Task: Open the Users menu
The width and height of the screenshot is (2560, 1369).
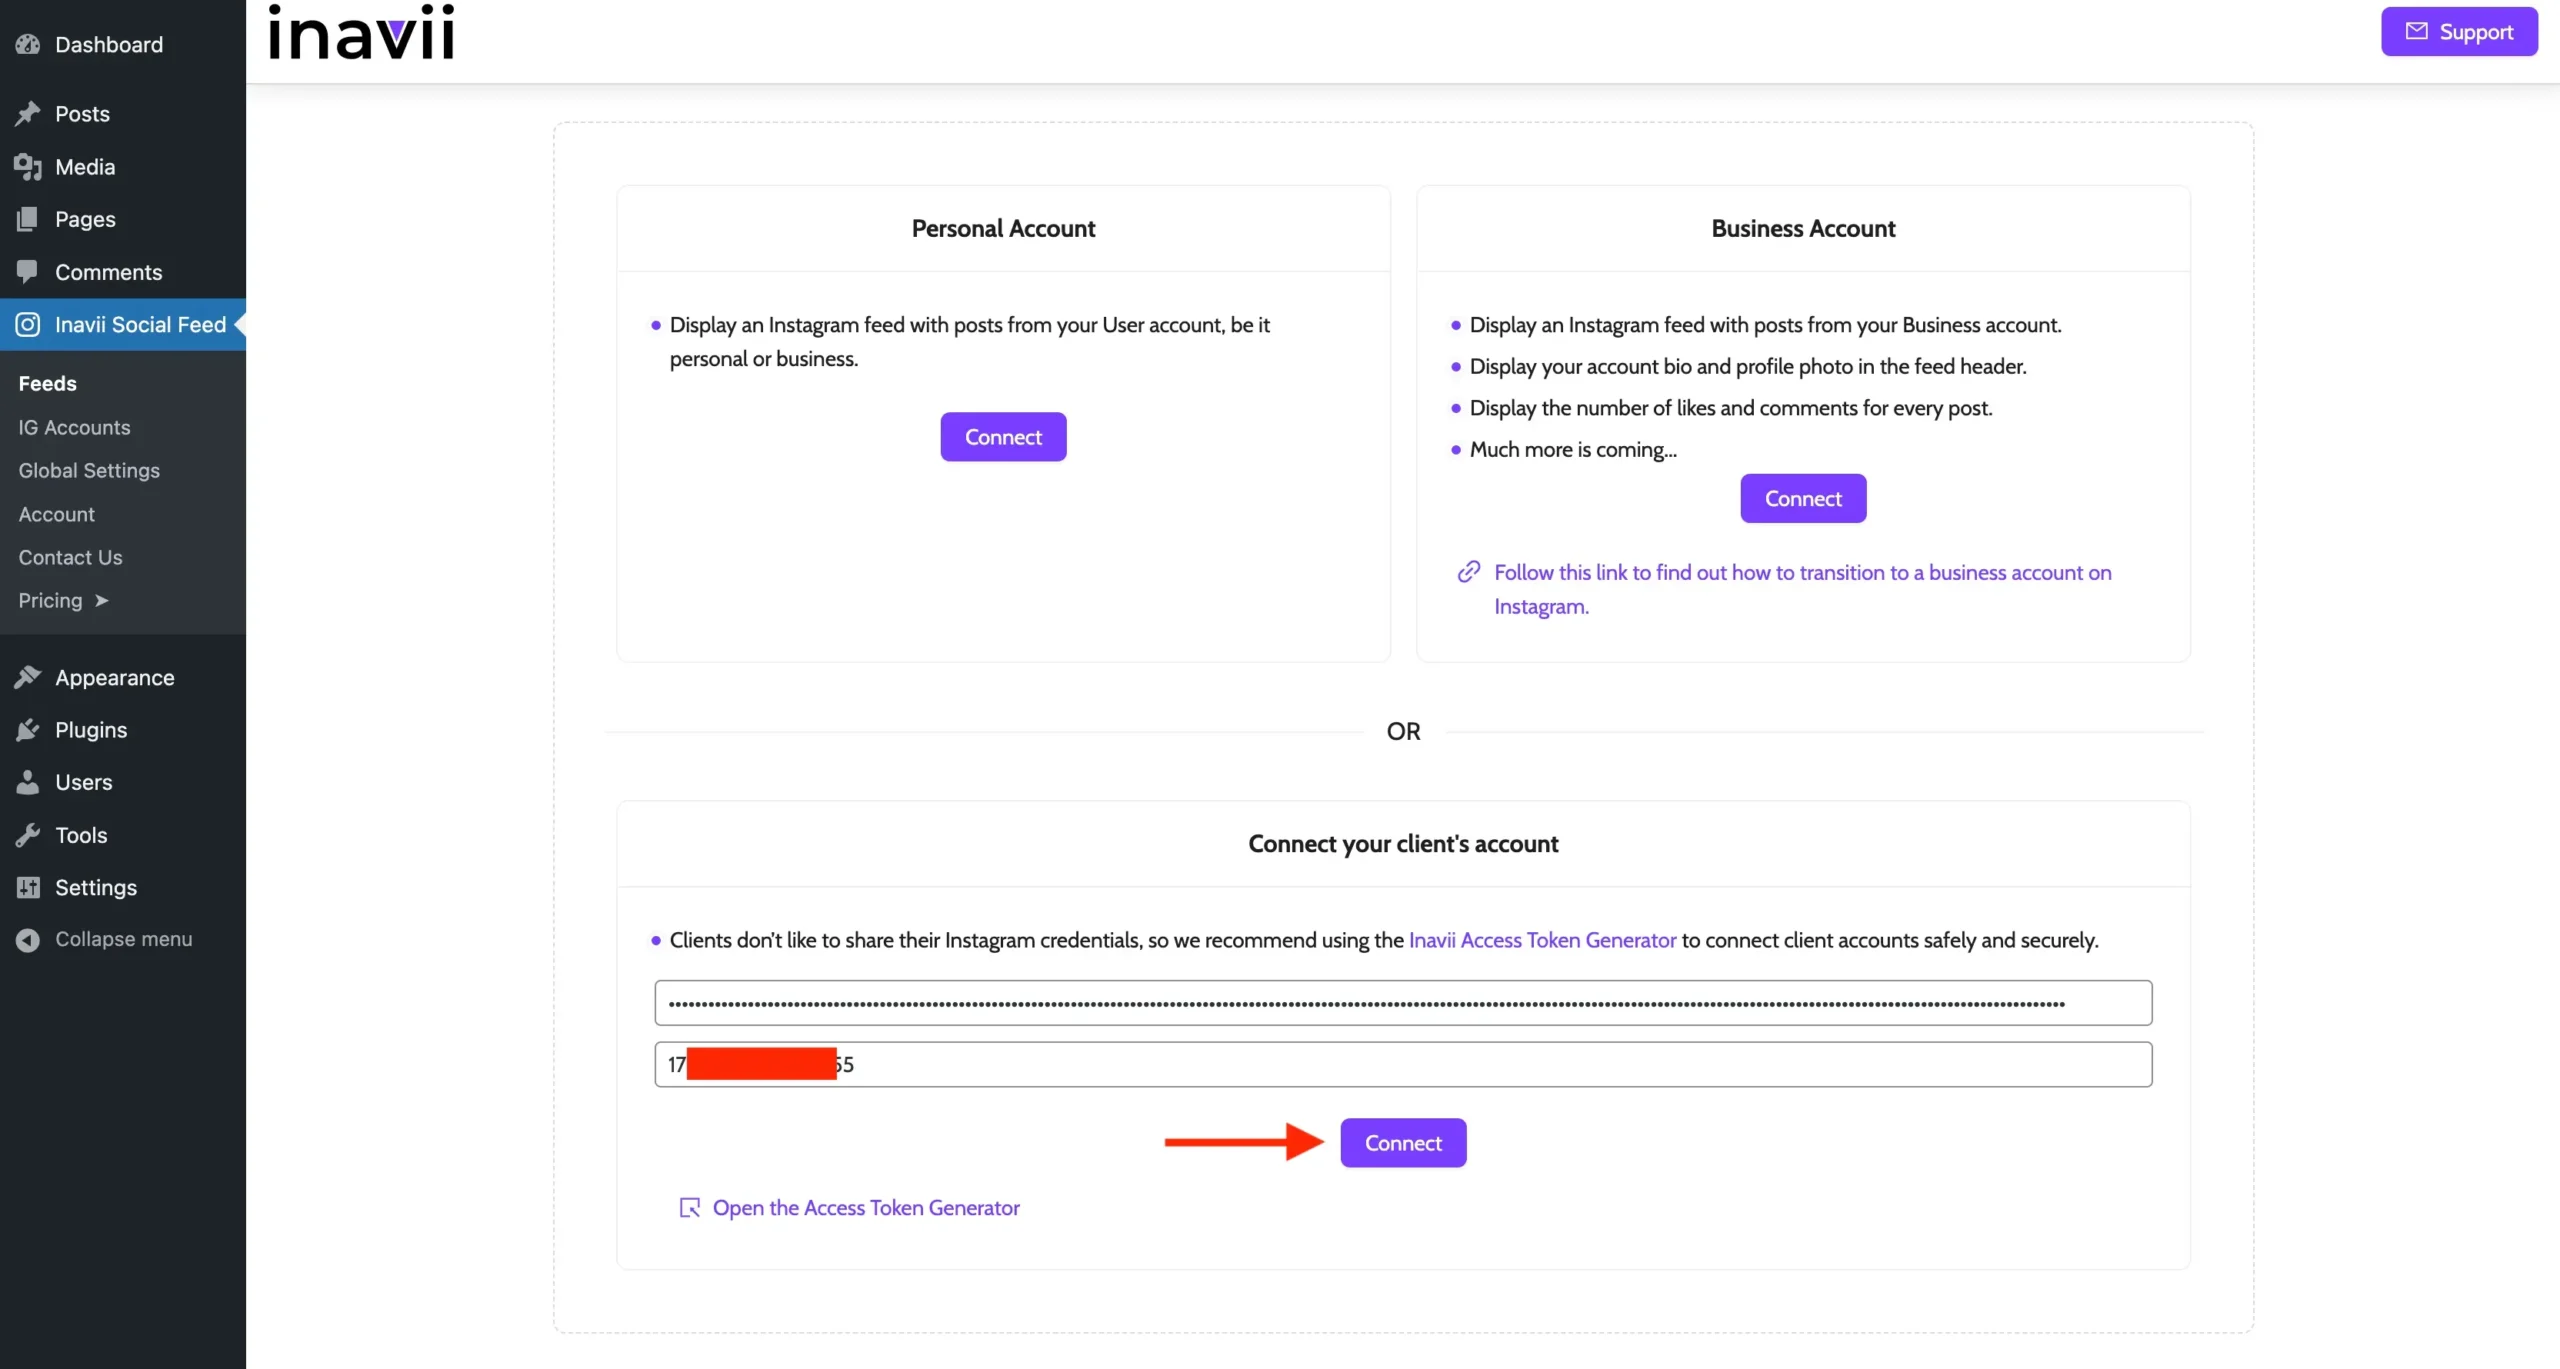Action: click(x=83, y=783)
